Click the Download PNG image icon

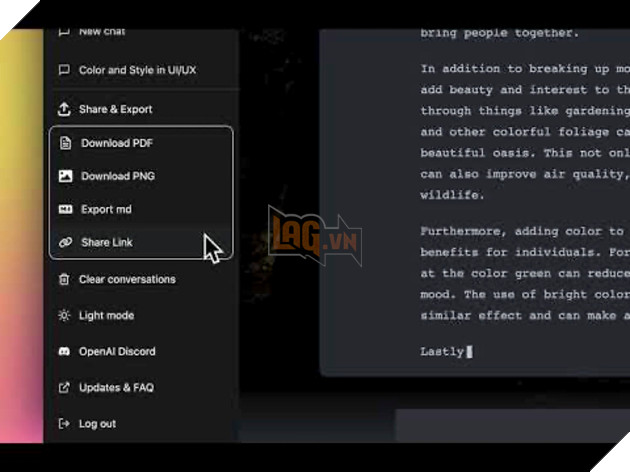tap(66, 176)
